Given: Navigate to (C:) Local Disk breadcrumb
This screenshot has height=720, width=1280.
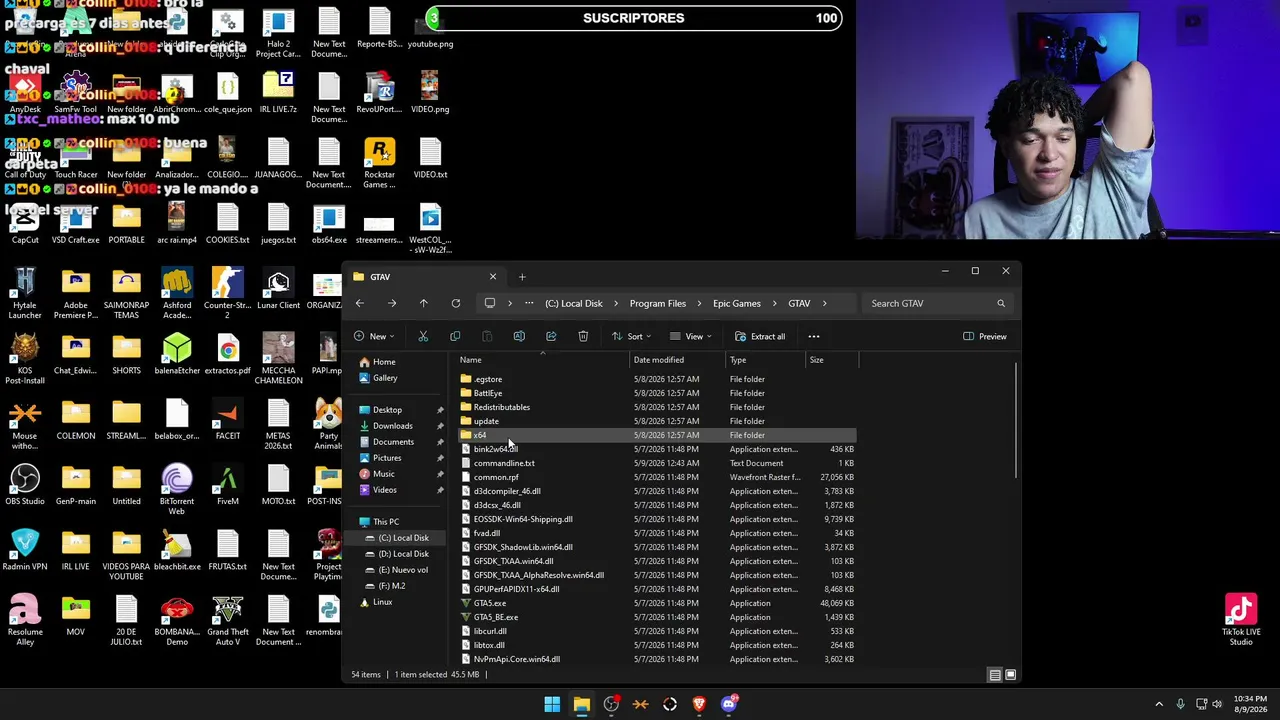Looking at the screenshot, I should pos(574,303).
